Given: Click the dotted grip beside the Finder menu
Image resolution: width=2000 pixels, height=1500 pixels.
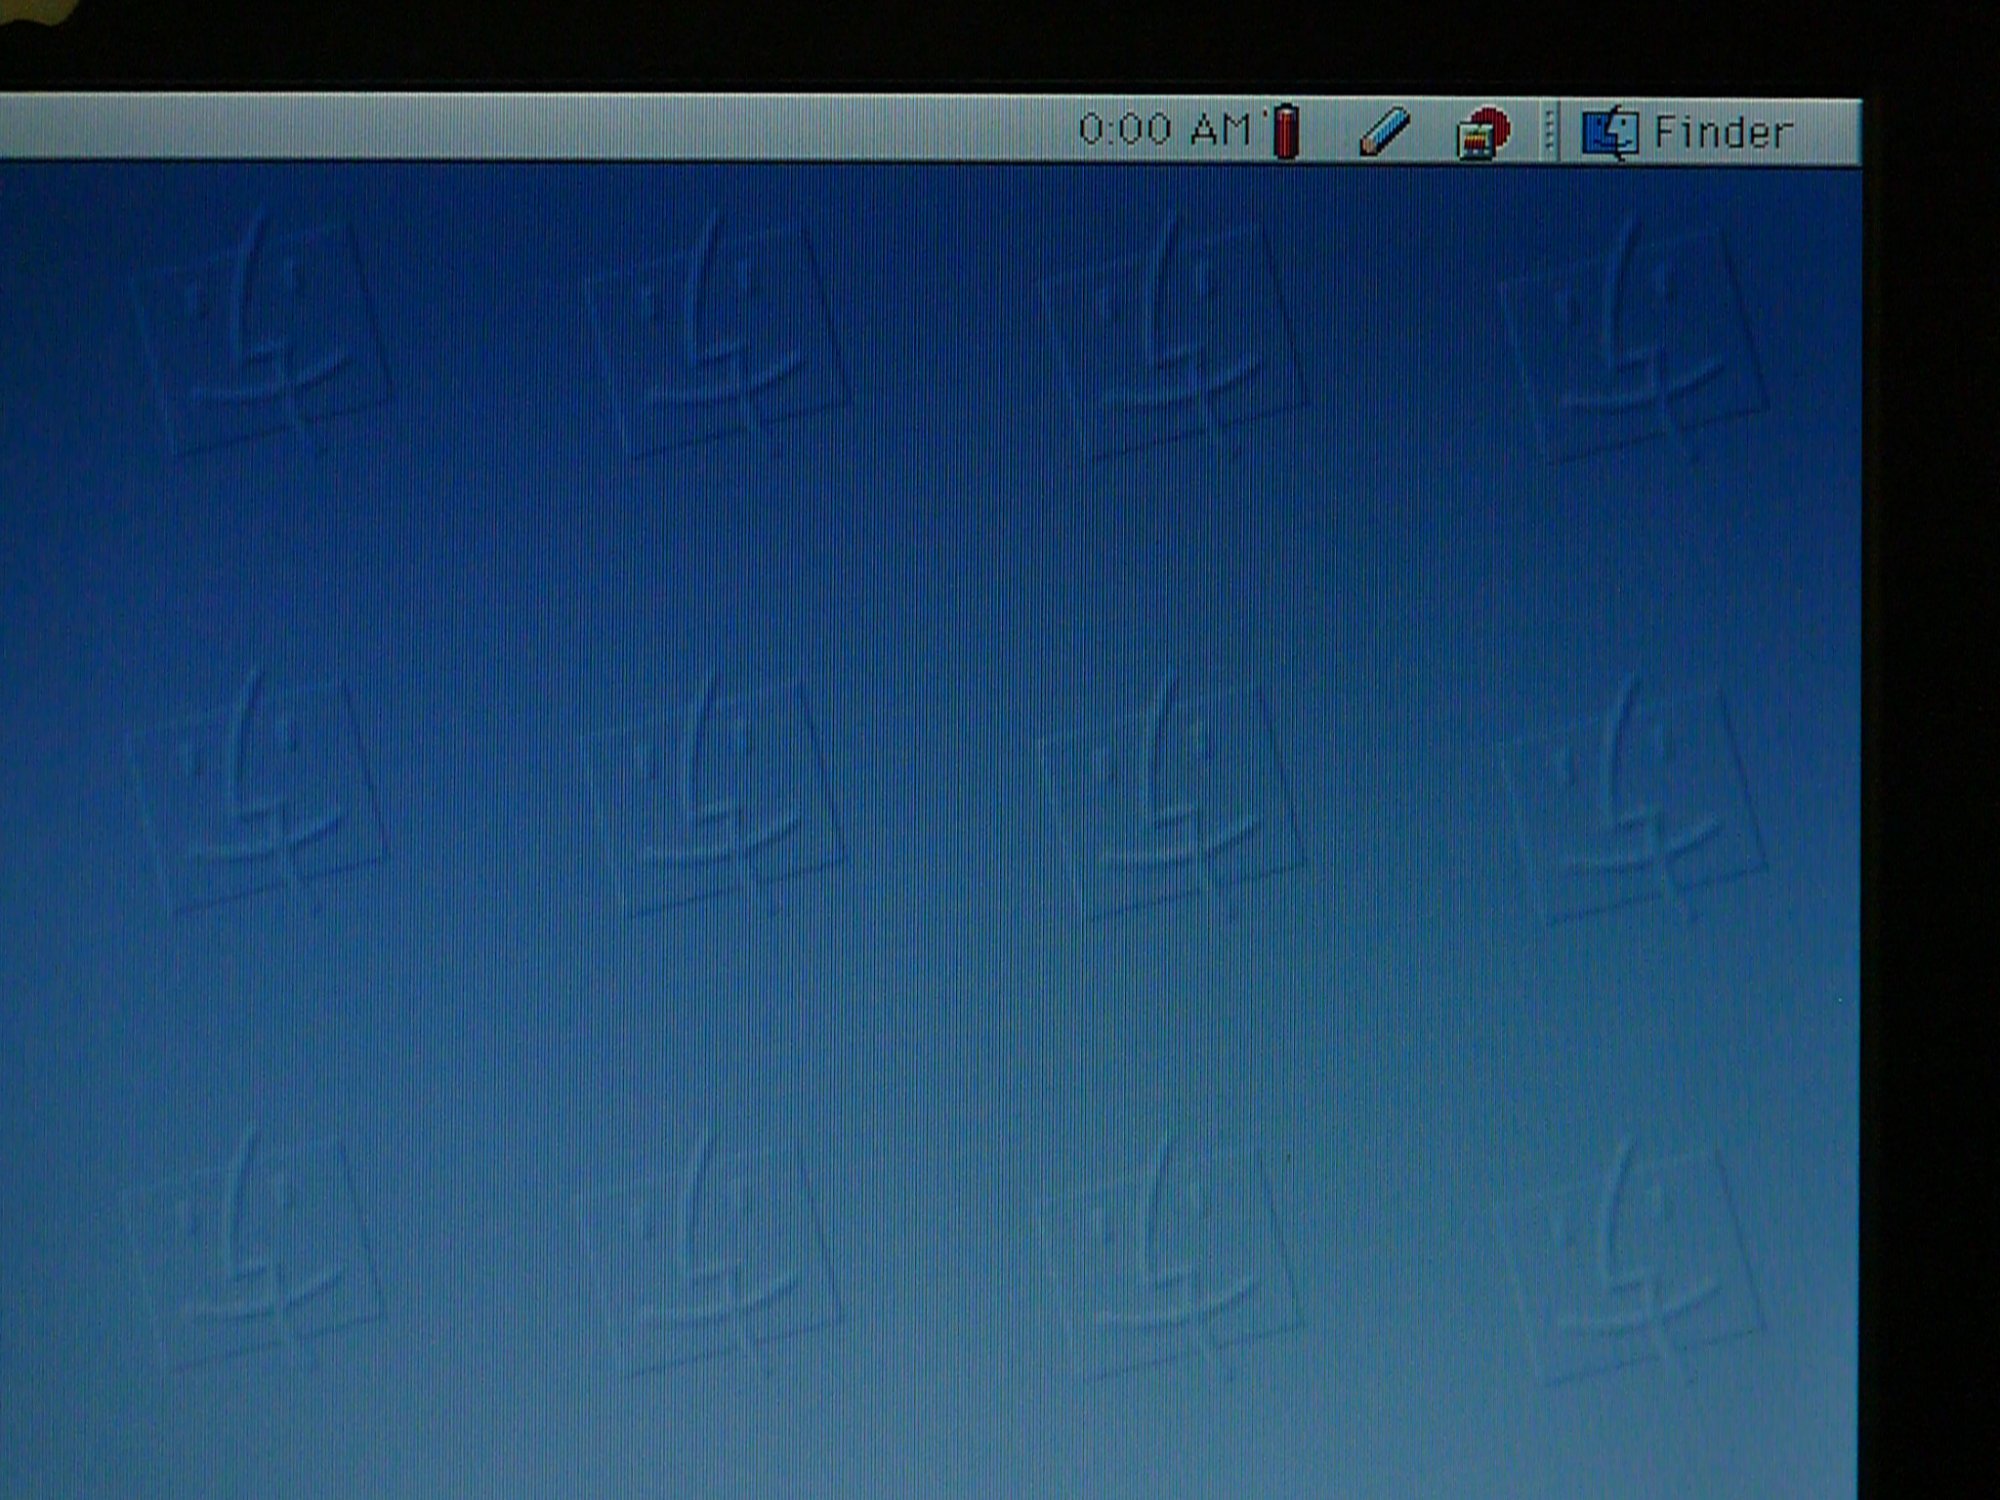Looking at the screenshot, I should click(1549, 133).
